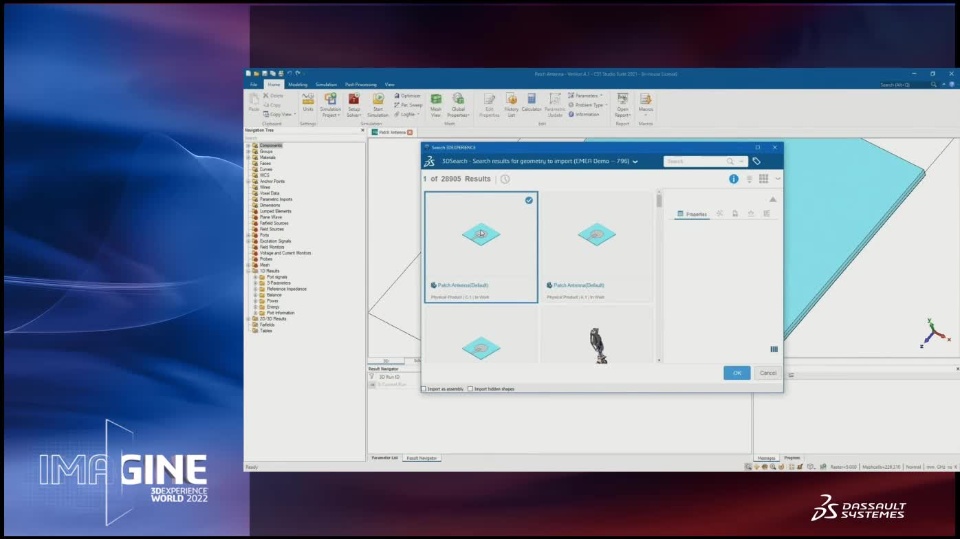Cancel the 3DSearch import dialog
960x539 pixels.
[768, 373]
